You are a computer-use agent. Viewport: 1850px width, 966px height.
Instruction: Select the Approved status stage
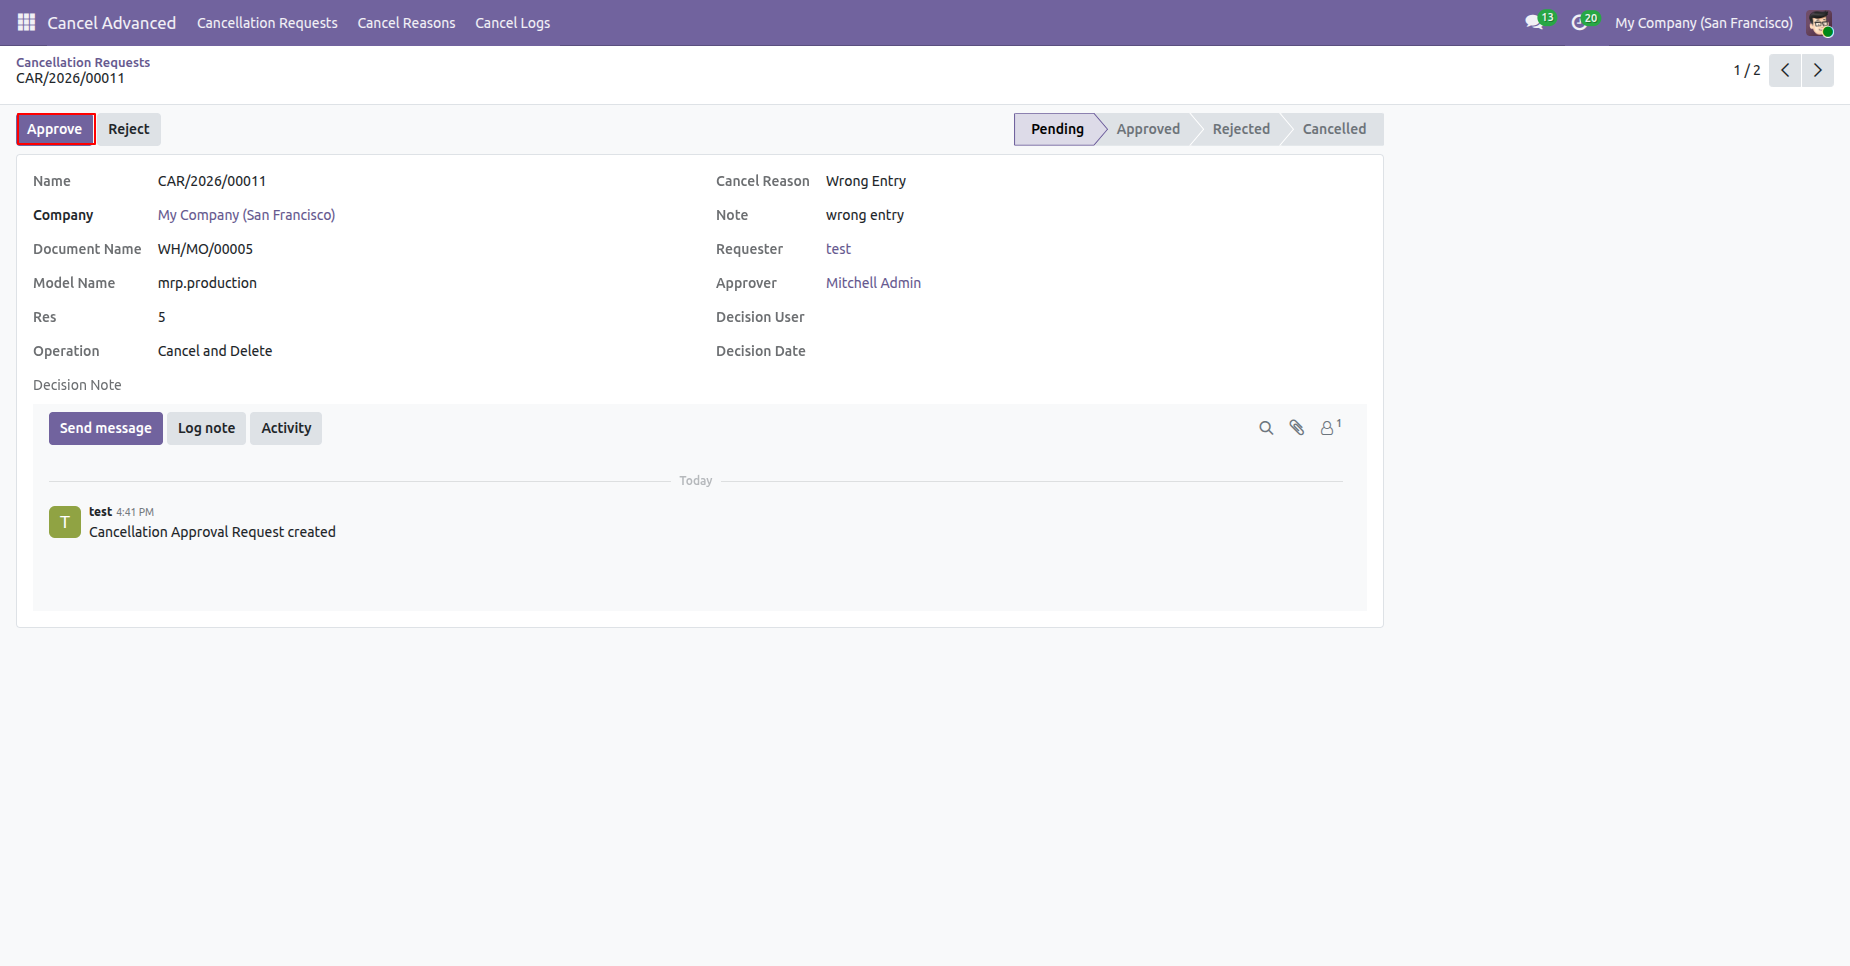point(1148,129)
